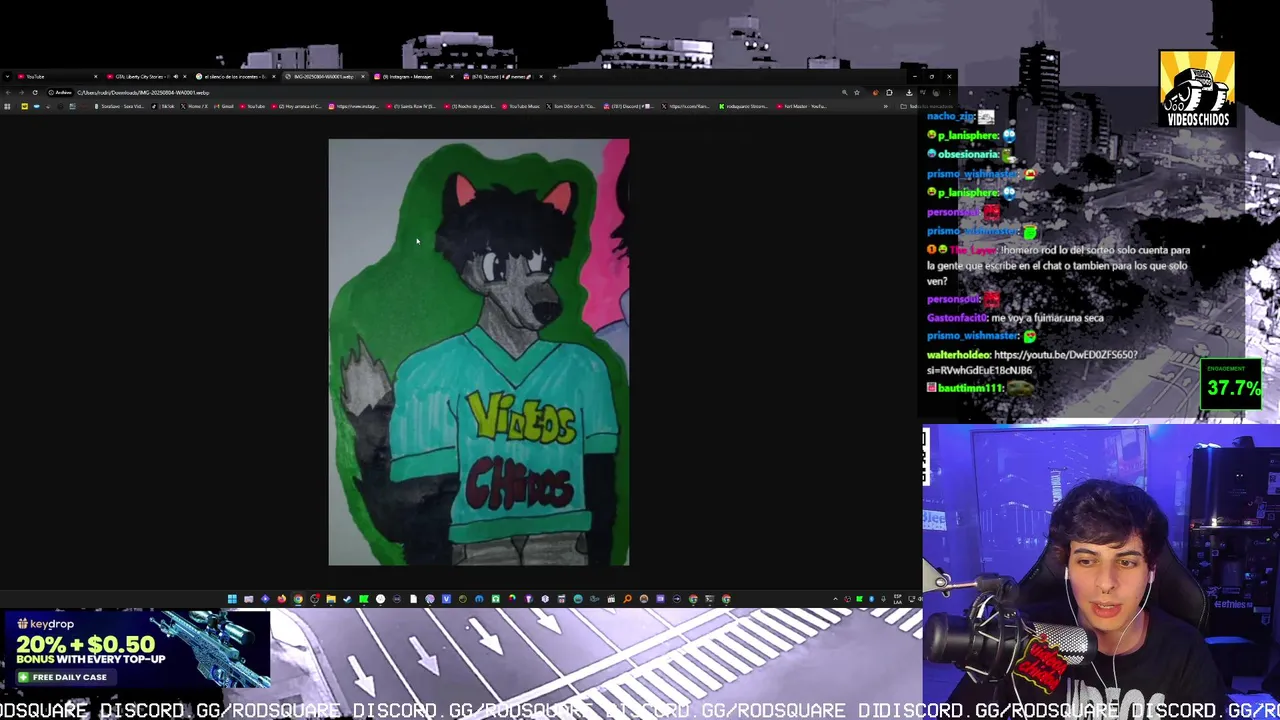Close the YouTube tab

coord(96,76)
